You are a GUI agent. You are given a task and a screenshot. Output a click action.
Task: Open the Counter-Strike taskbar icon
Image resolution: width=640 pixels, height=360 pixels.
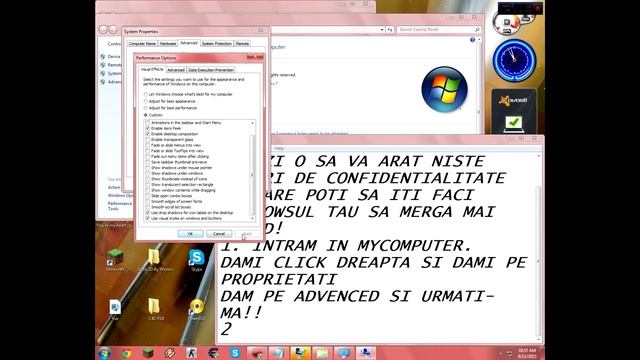tap(191, 353)
